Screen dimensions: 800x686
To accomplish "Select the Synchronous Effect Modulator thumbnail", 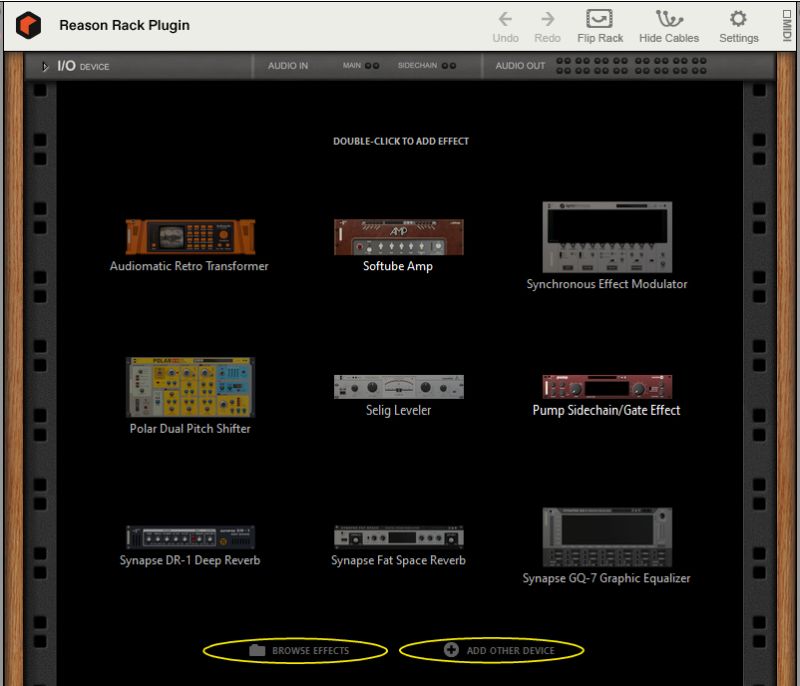I will point(607,237).
